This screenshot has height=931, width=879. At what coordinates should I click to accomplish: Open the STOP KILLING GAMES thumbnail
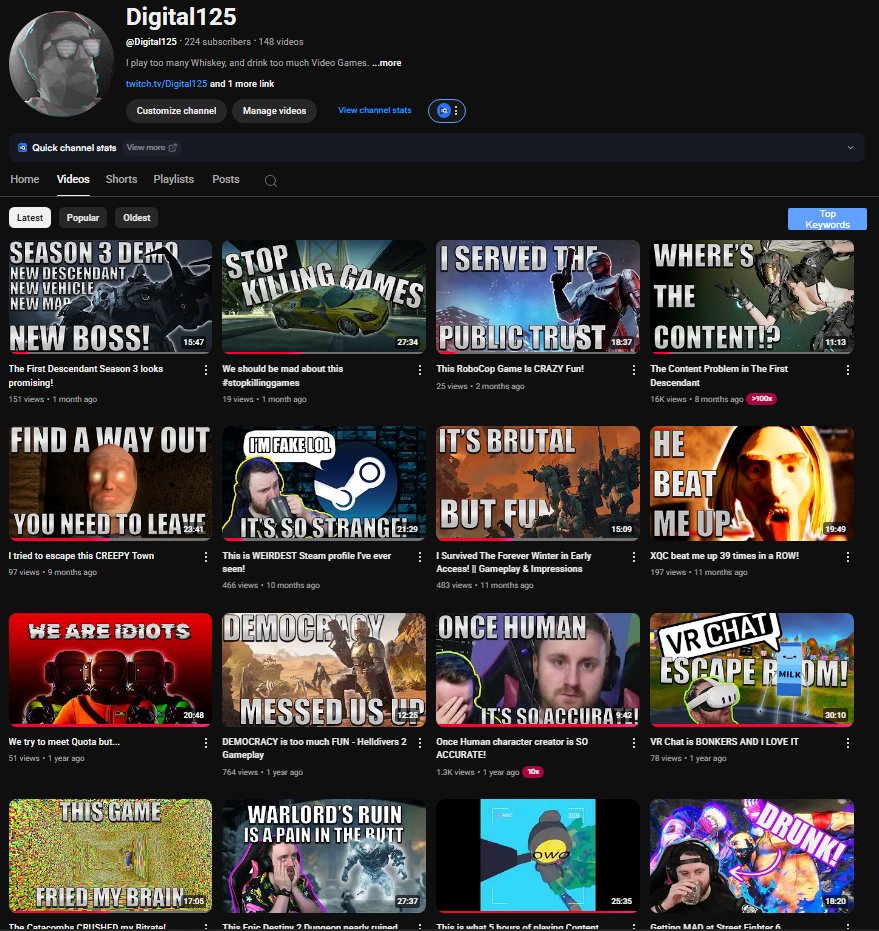point(324,296)
